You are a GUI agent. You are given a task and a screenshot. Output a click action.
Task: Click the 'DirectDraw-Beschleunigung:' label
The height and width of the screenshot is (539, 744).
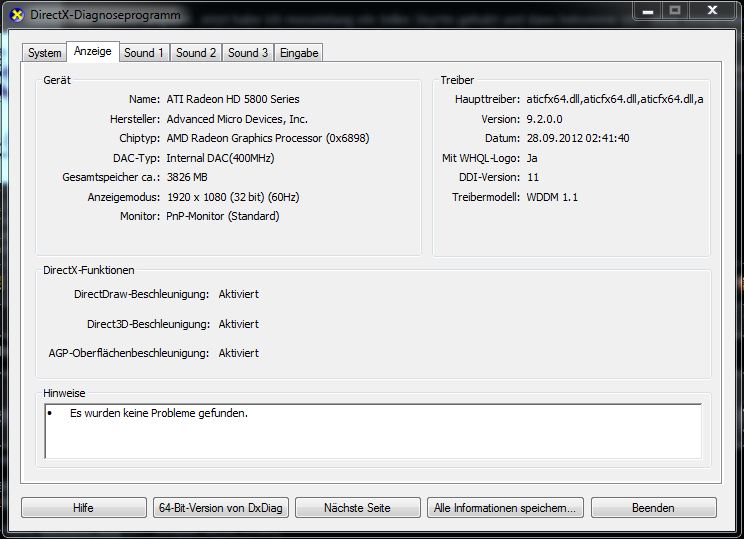[x=141, y=294]
